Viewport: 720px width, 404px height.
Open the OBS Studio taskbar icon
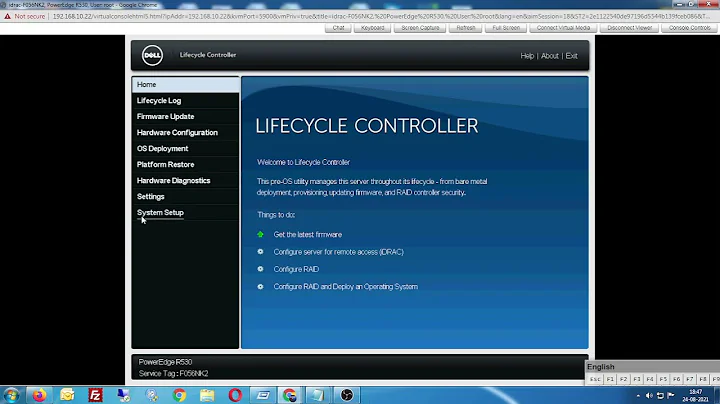tap(347, 395)
